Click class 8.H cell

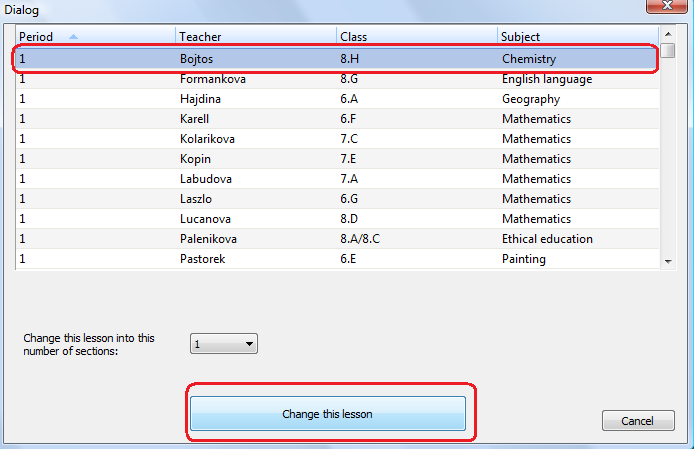350,59
